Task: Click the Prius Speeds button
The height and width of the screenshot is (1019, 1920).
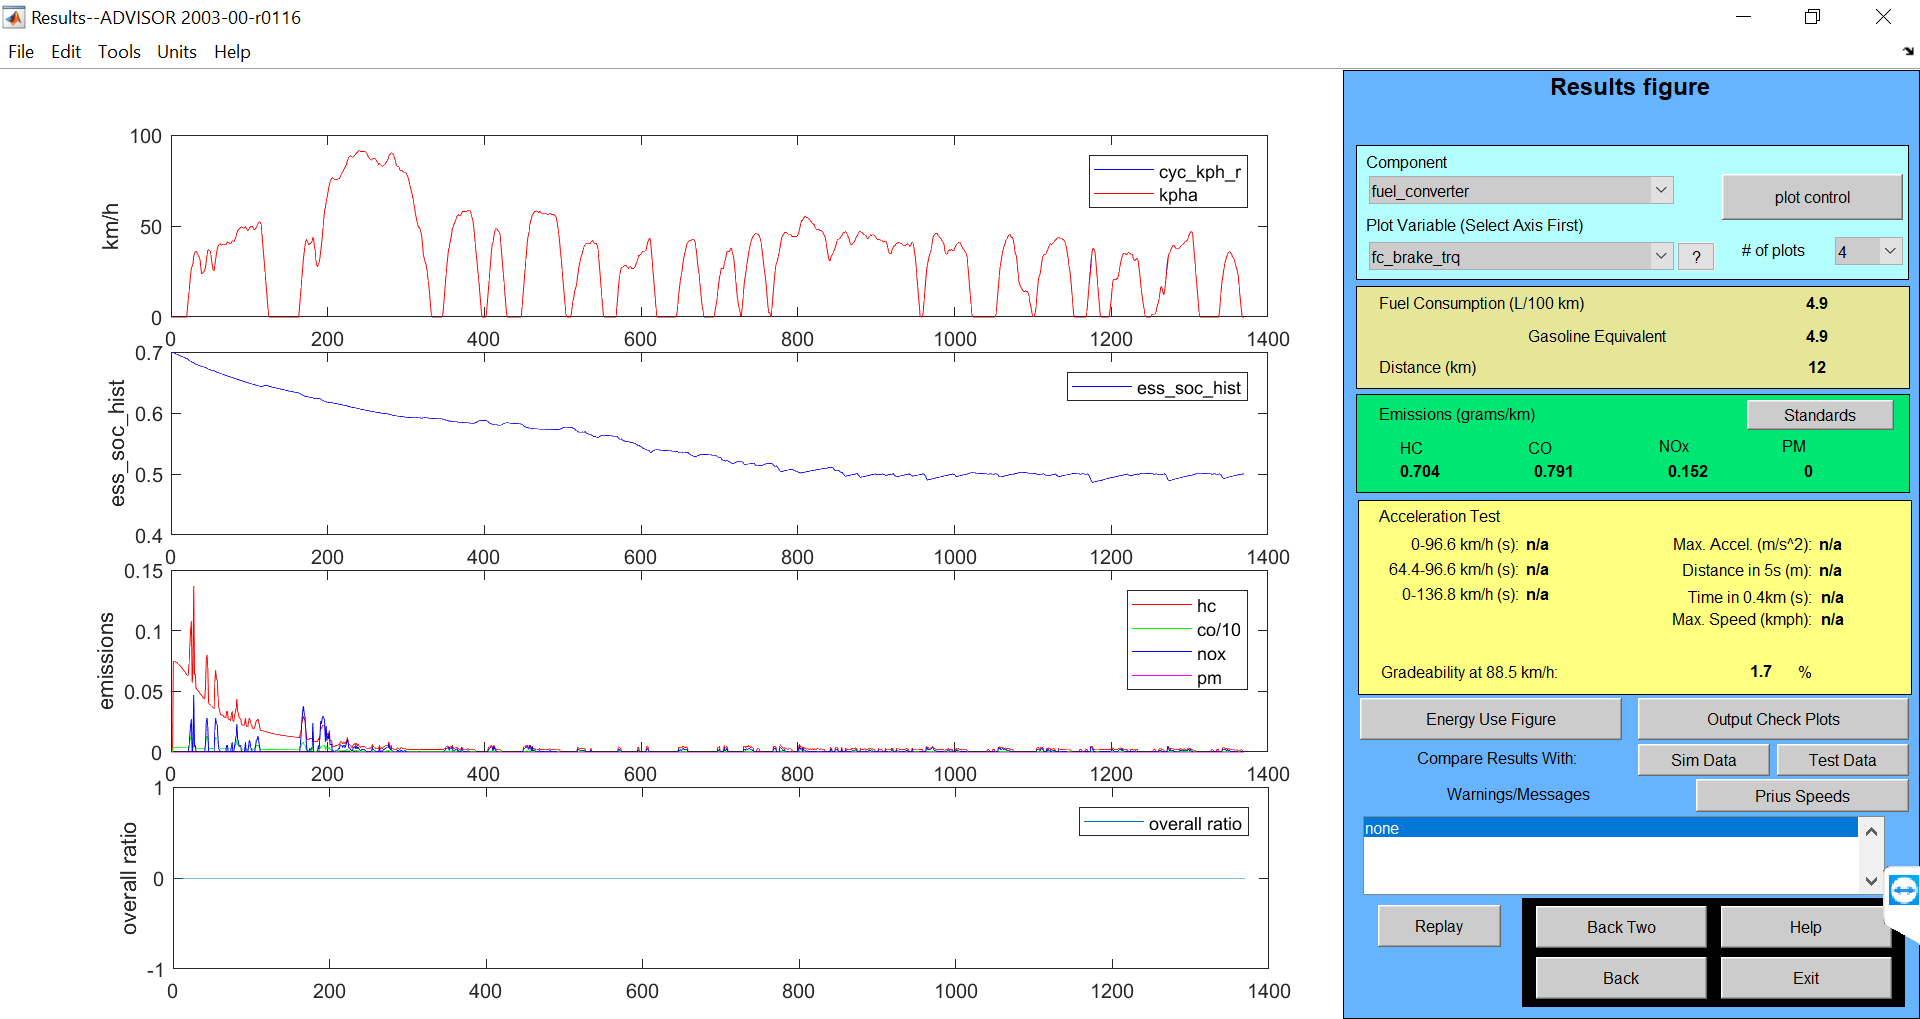Action: (1801, 795)
